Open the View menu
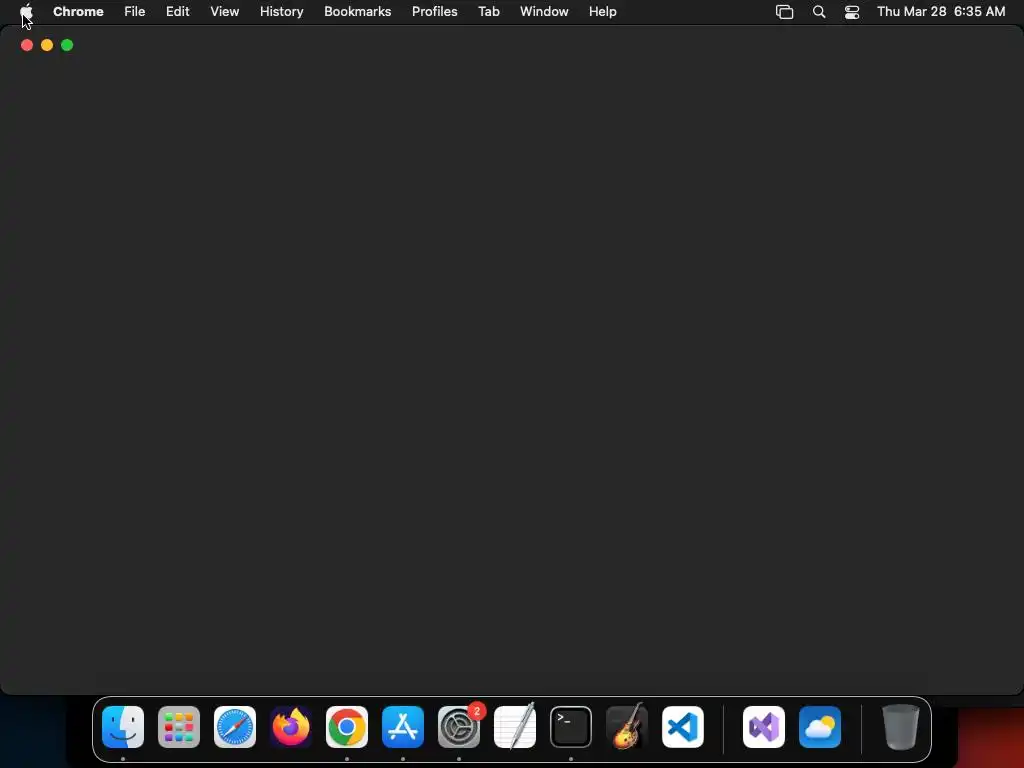Screen dimensions: 1024x768 click(225, 11)
